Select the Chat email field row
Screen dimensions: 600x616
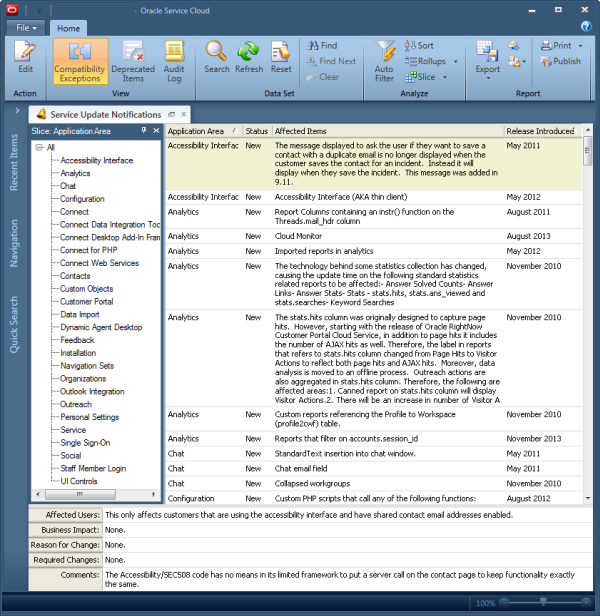(x=374, y=469)
